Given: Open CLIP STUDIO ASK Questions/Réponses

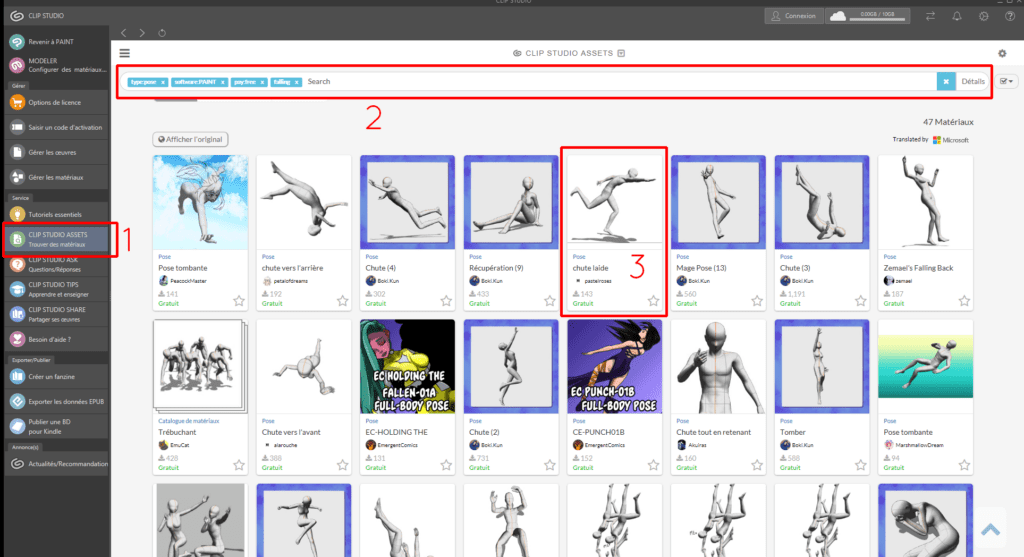Looking at the screenshot, I should pos(56,264).
